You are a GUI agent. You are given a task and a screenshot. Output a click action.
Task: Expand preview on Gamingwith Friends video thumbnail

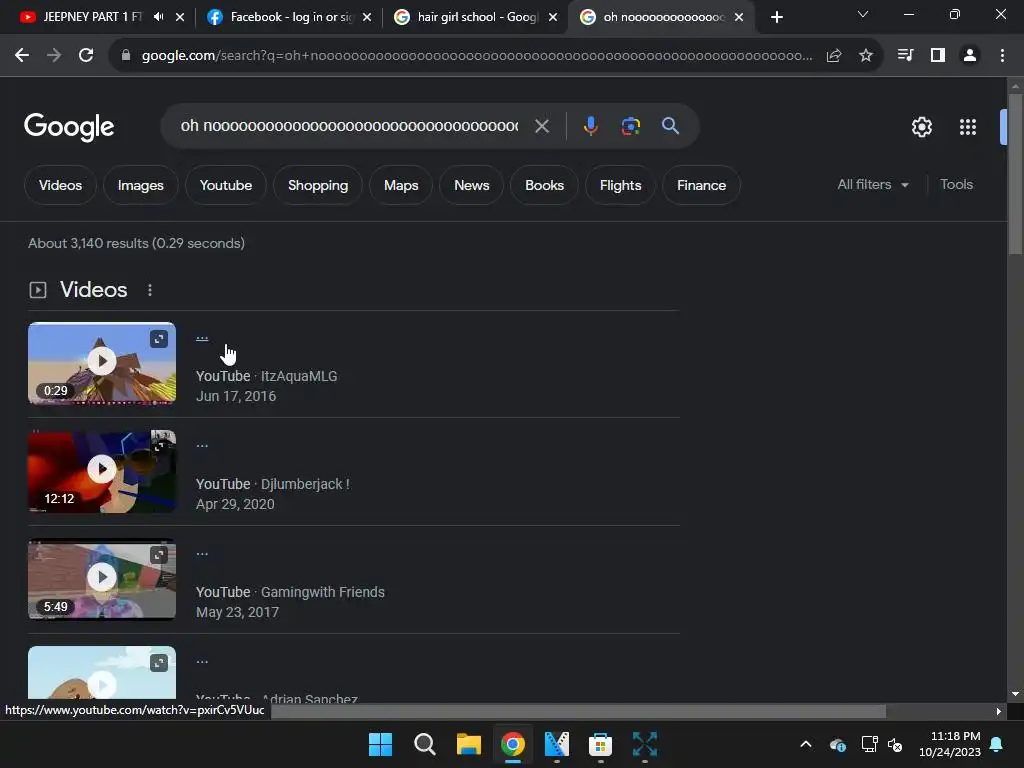pos(159,555)
